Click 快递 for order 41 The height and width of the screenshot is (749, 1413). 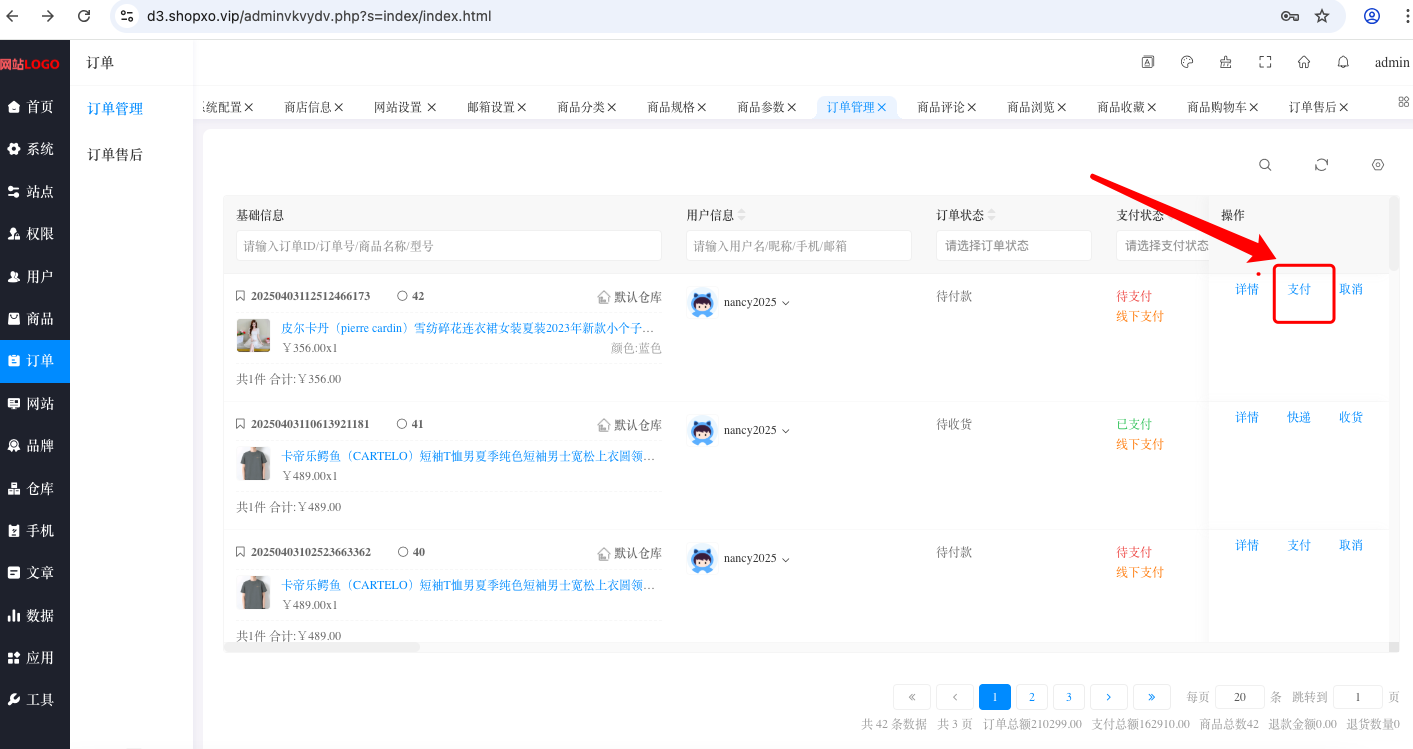(1299, 417)
